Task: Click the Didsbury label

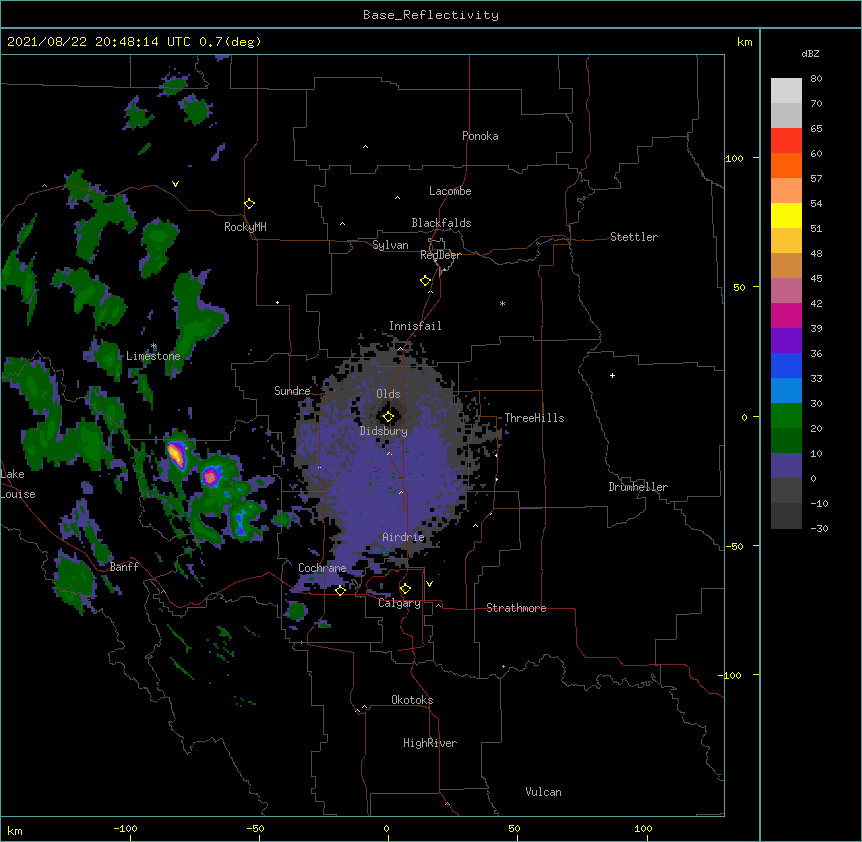Action: (x=383, y=431)
